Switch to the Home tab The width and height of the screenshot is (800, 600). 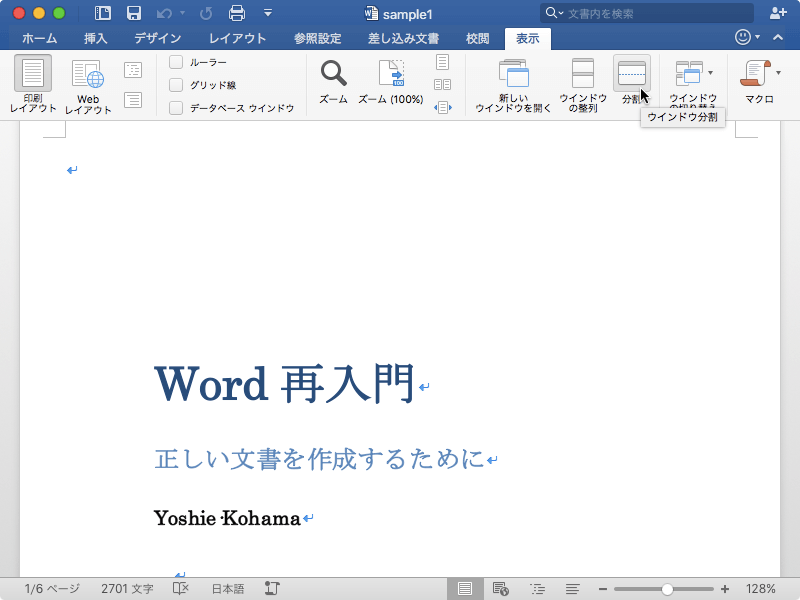39,38
